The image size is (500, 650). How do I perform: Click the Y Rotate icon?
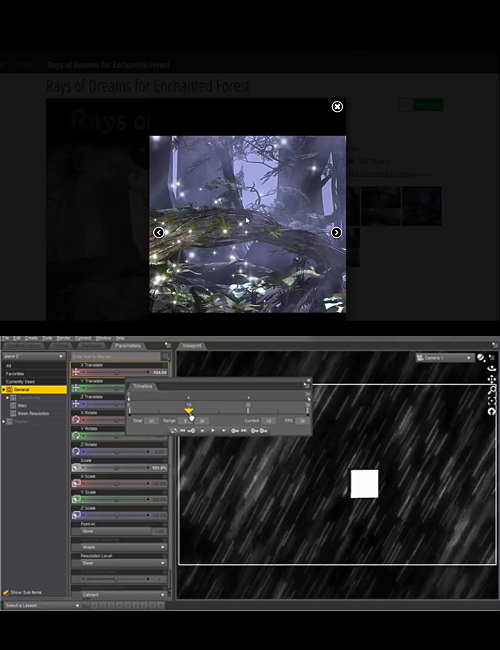coord(76,436)
